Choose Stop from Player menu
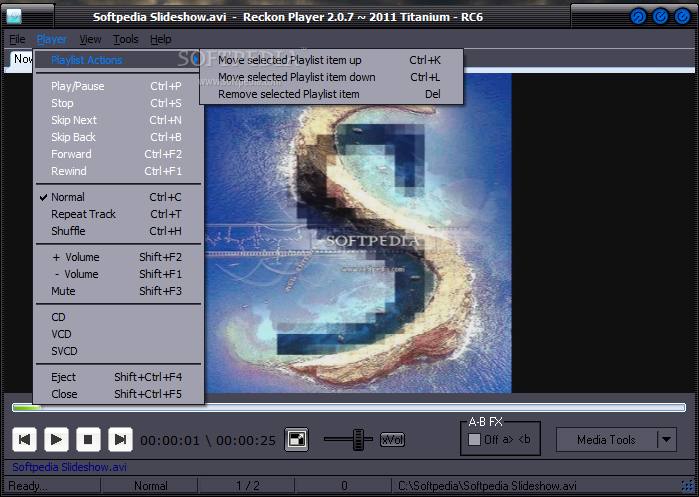Viewport: 699px width, 497px height. [119, 103]
